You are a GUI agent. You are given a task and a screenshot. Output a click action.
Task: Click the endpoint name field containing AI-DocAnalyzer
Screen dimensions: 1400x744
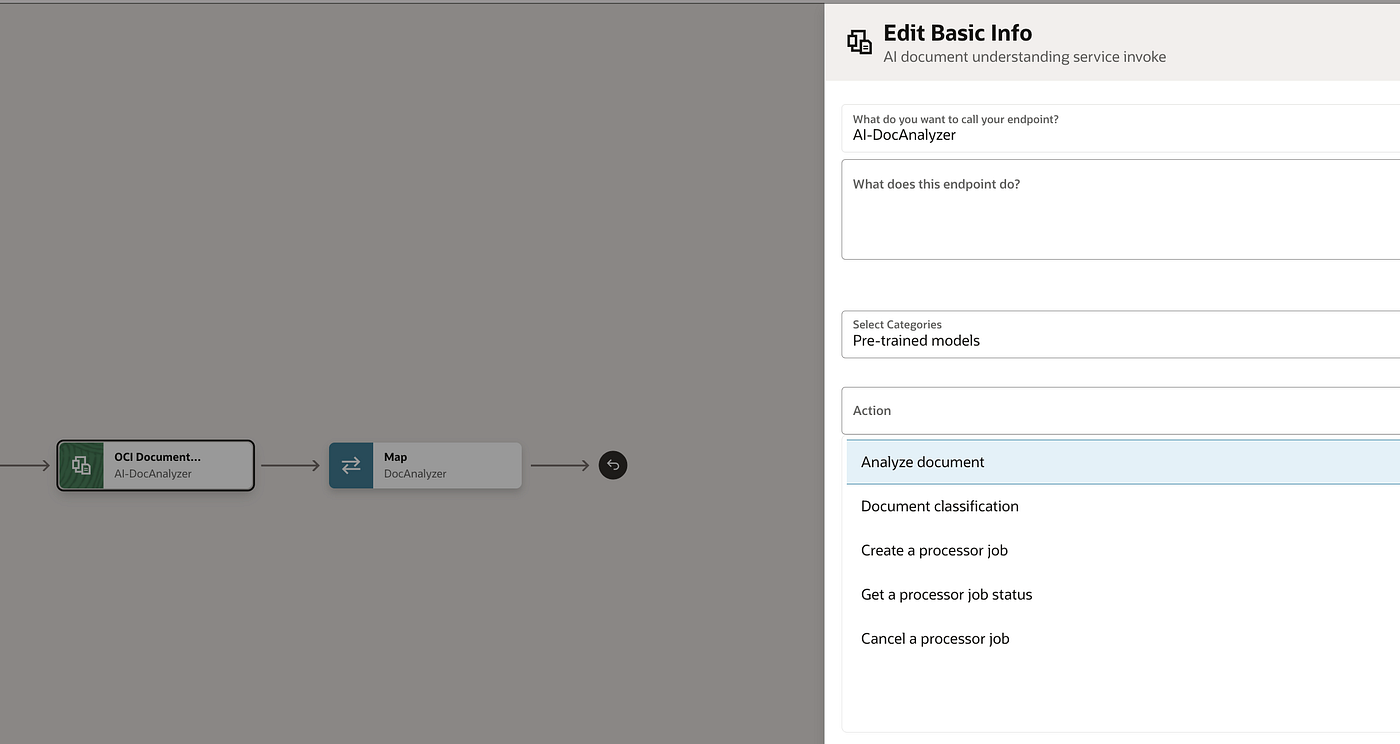click(x=1120, y=128)
